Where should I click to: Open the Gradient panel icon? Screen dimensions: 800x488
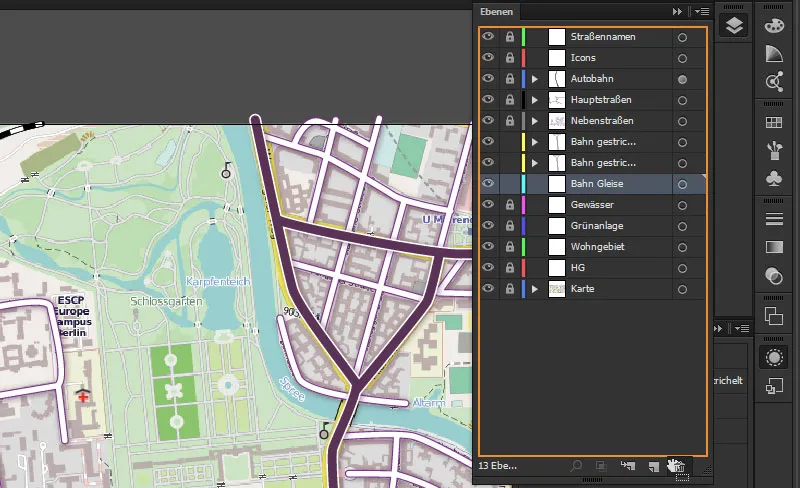[774, 247]
